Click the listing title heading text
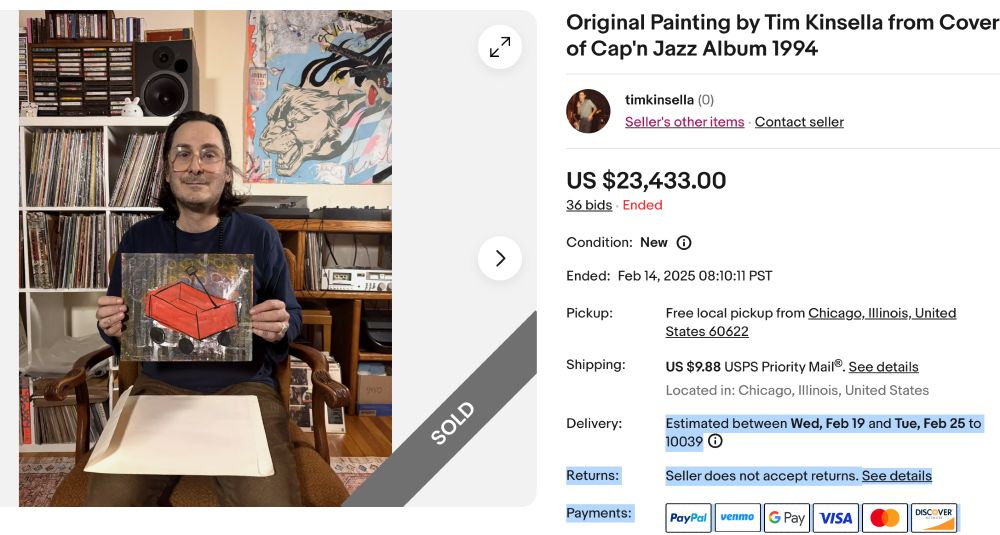Image resolution: width=1000 pixels, height=535 pixels. [782, 35]
